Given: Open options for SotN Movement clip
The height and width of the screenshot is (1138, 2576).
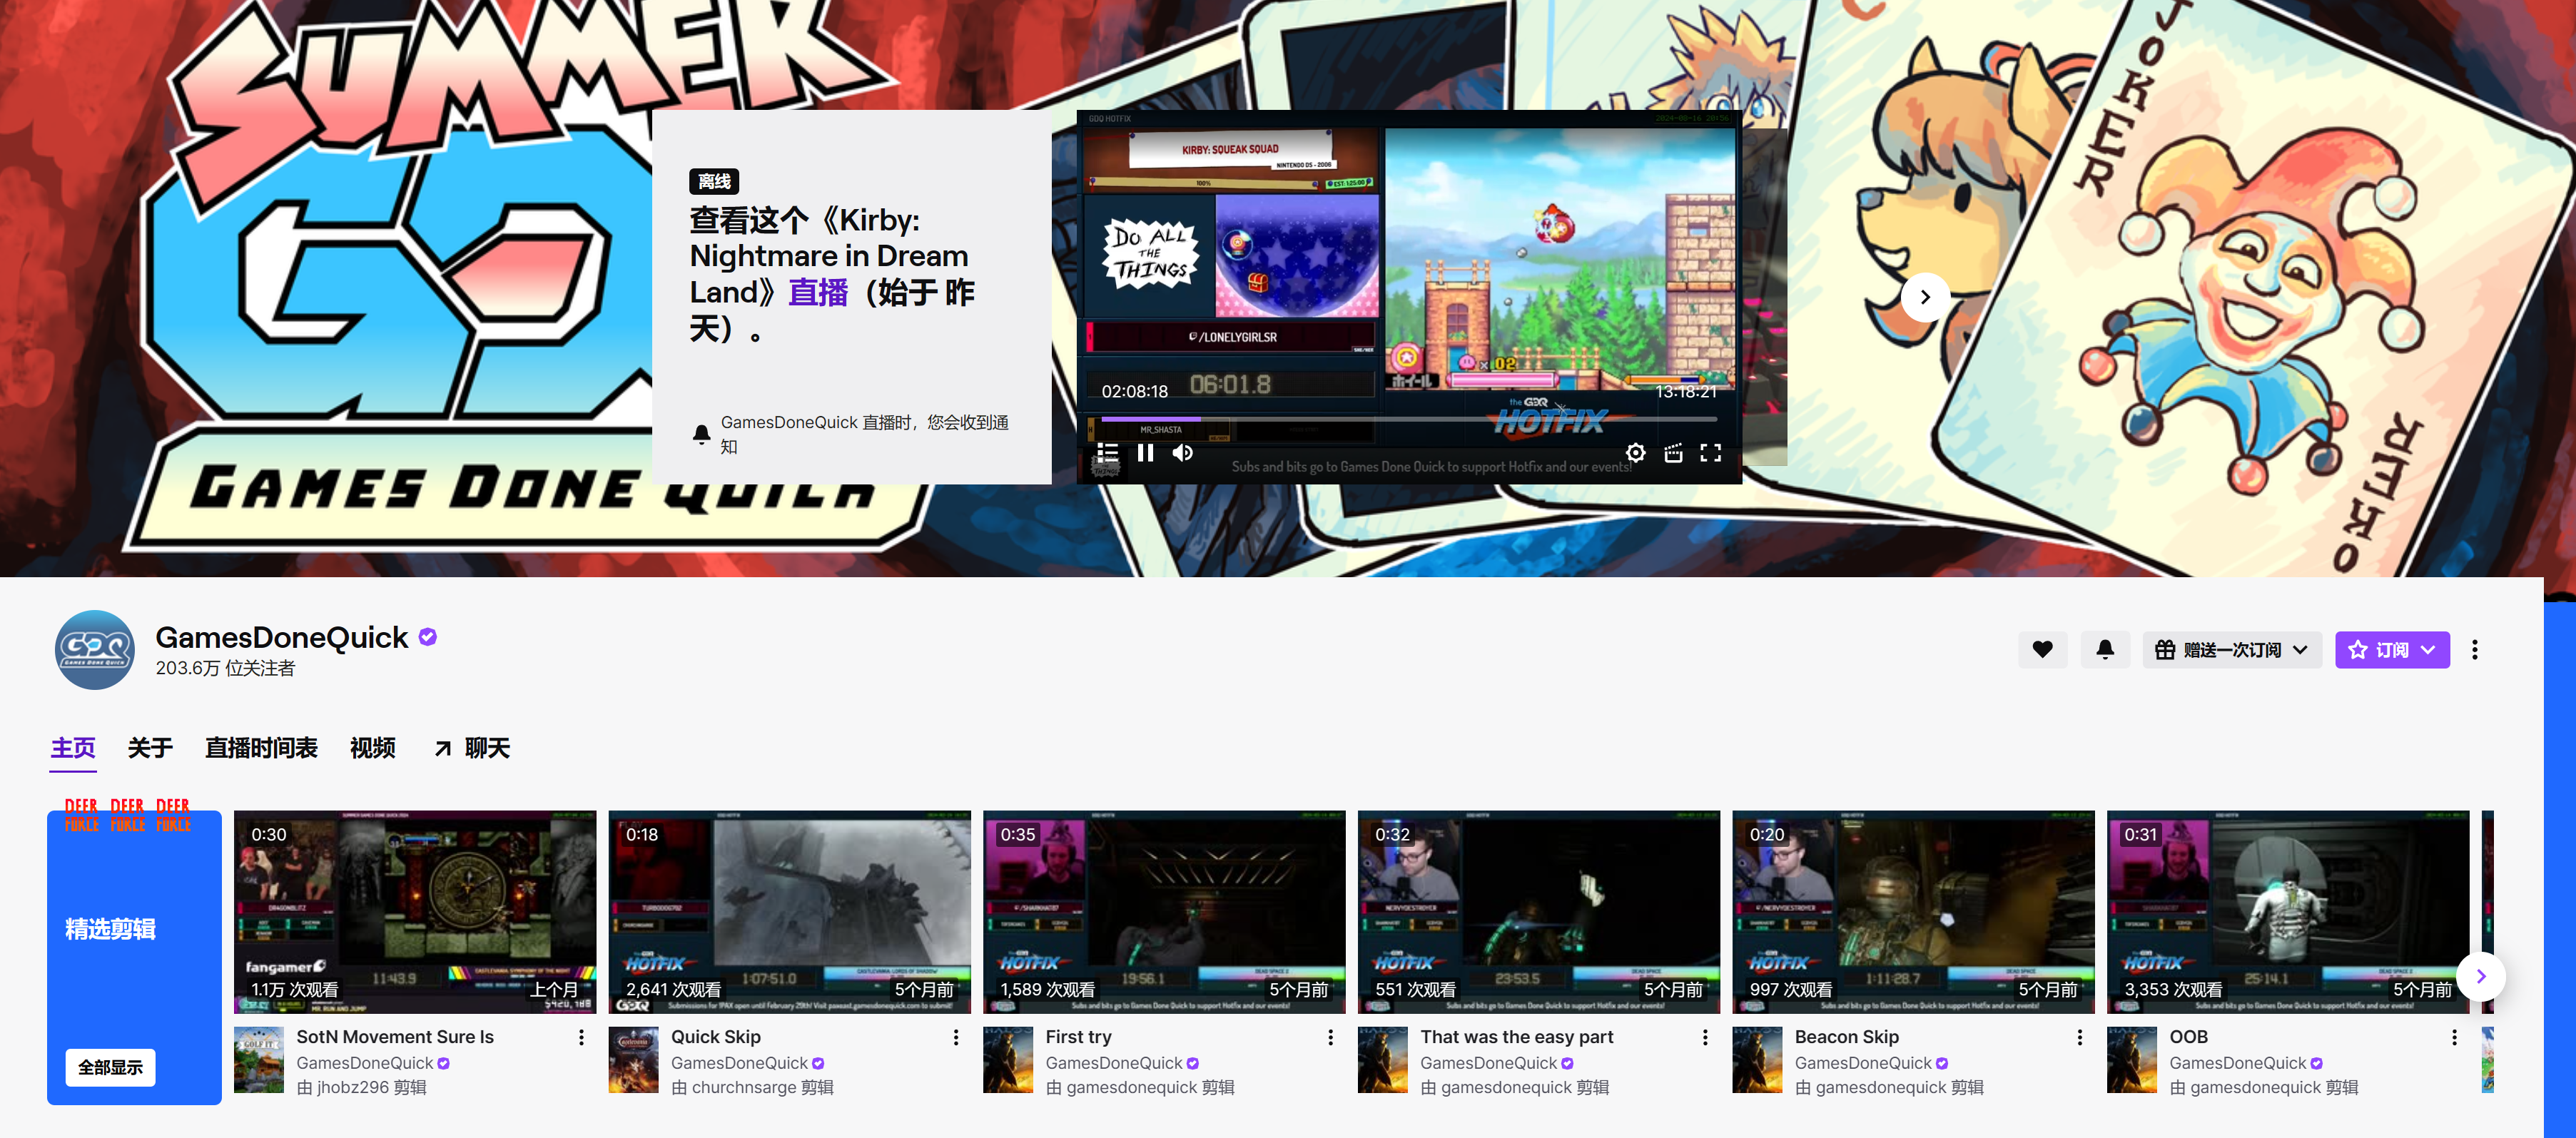Looking at the screenshot, I should coord(581,1038).
